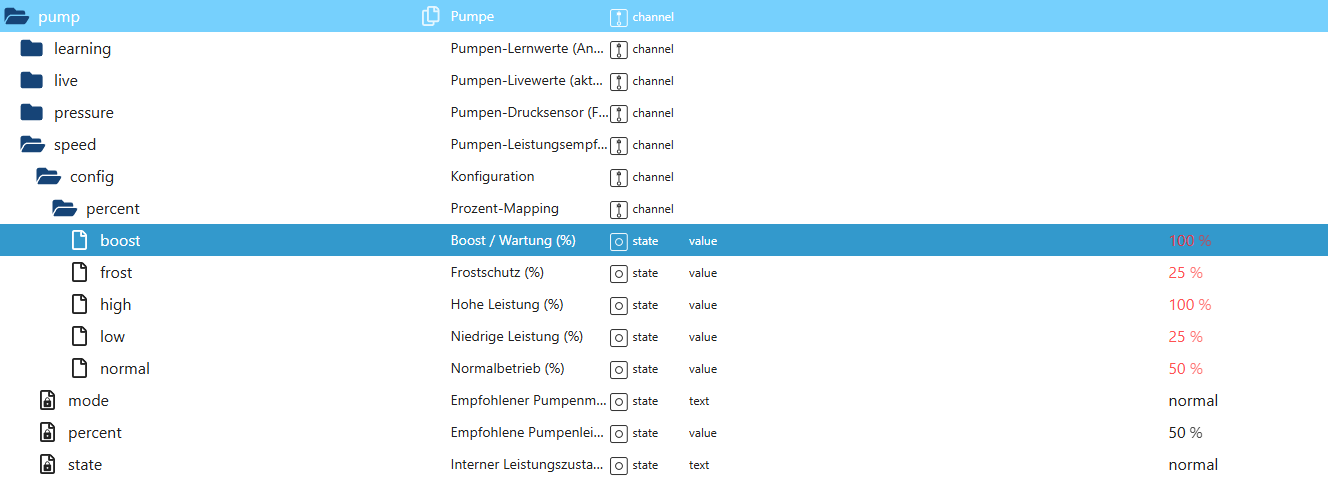The height and width of the screenshot is (484, 1328).
Task: Click the state icon in boost row
Action: click(x=618, y=241)
